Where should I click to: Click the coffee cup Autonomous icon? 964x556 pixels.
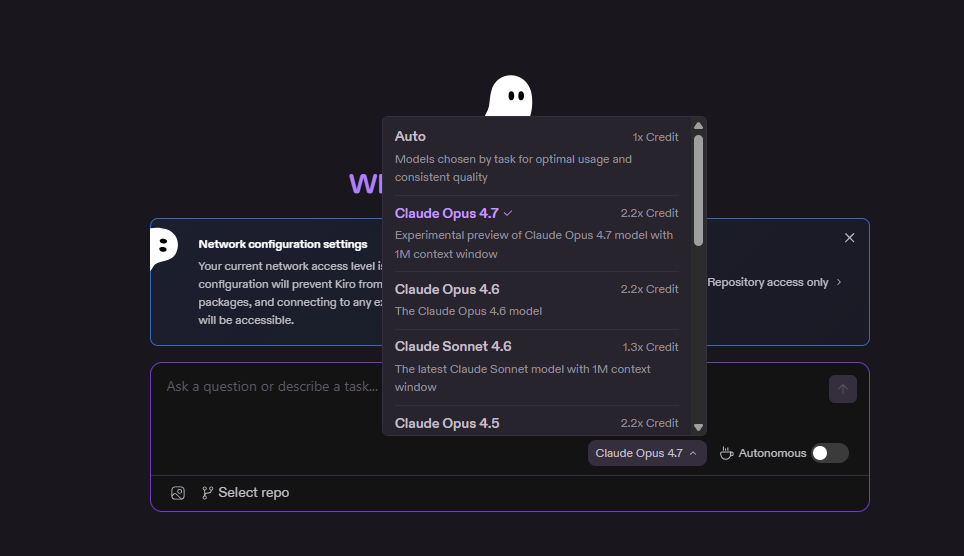click(727, 453)
